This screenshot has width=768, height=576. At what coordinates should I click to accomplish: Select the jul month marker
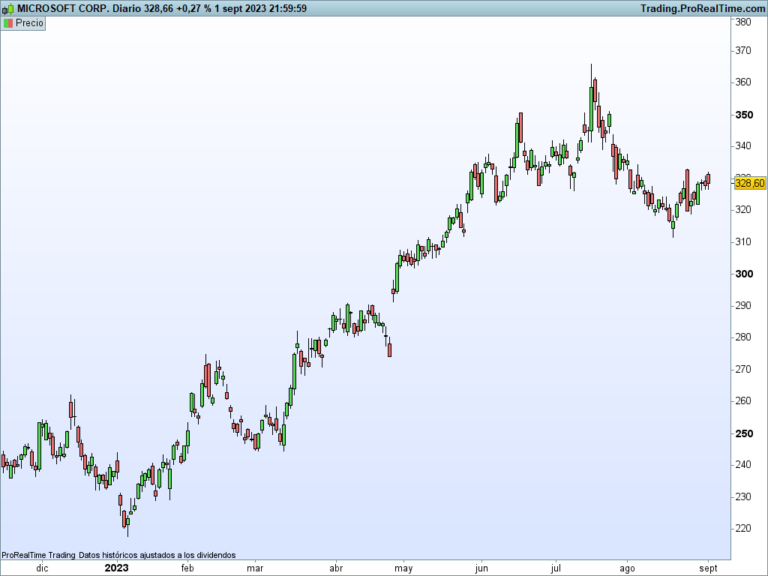click(555, 568)
